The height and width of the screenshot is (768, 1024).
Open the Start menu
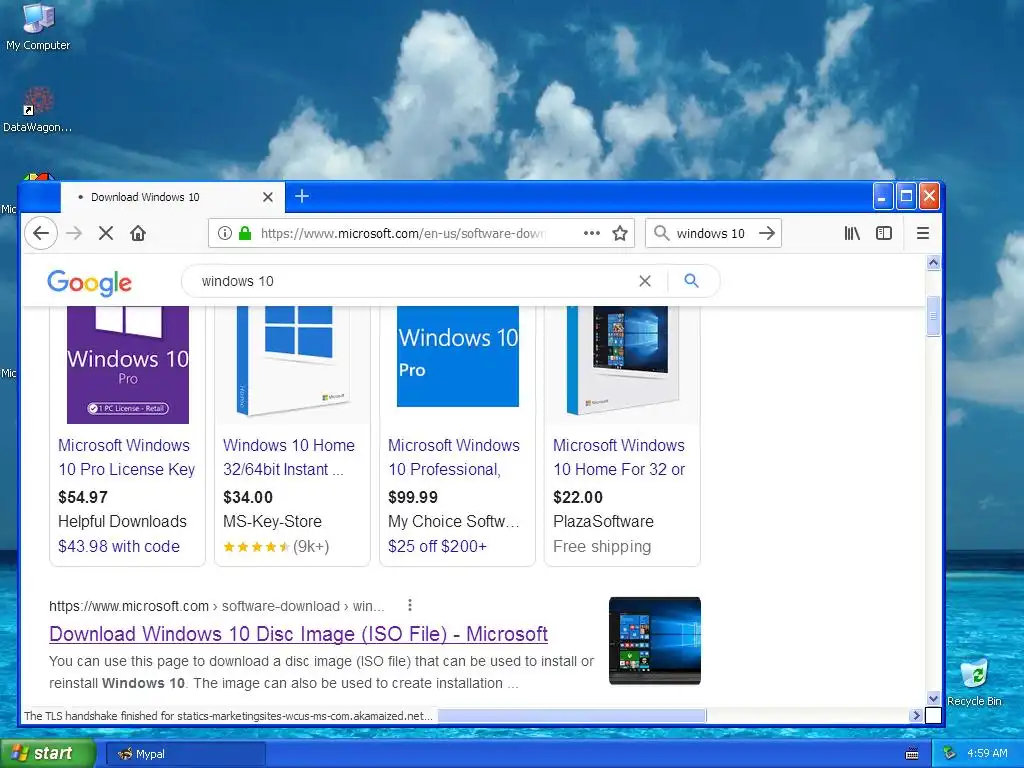pos(47,754)
